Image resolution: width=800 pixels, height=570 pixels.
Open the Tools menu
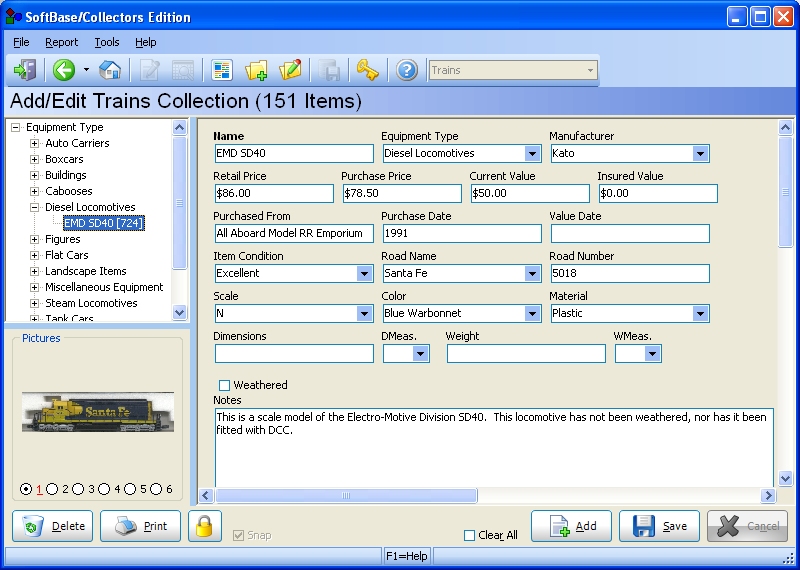pyautogui.click(x=107, y=42)
